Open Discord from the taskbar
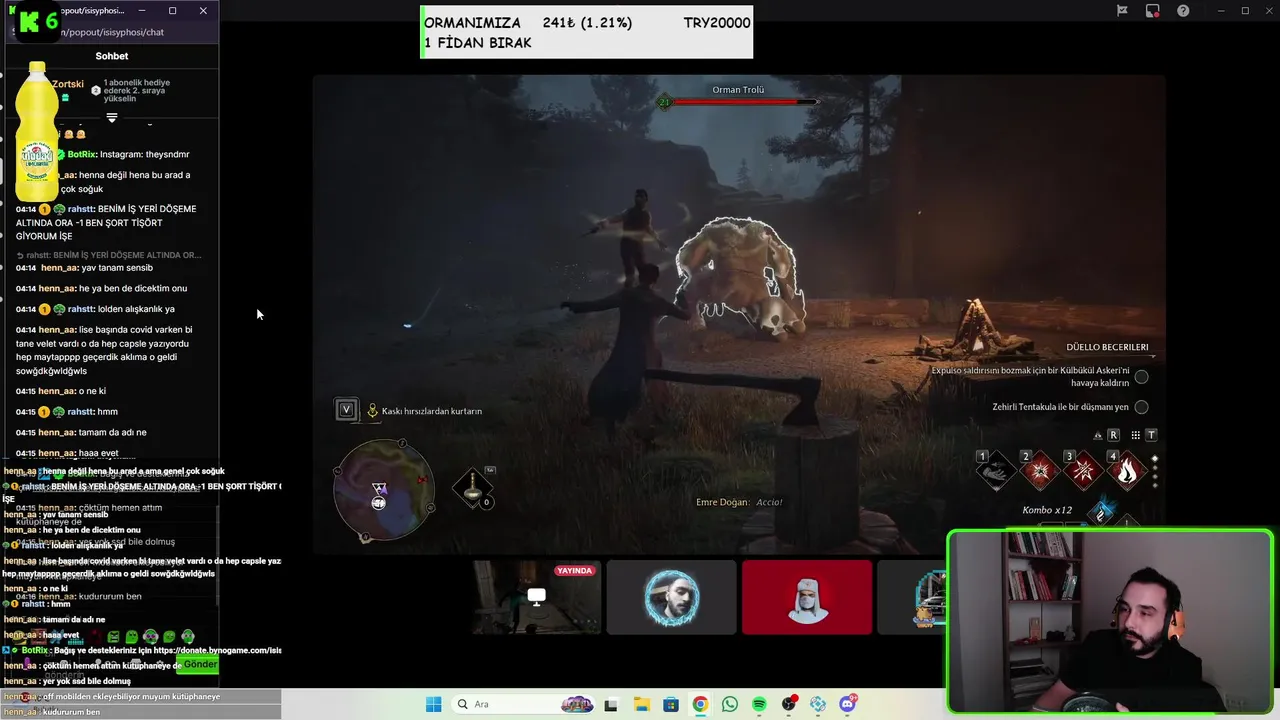 [849, 704]
